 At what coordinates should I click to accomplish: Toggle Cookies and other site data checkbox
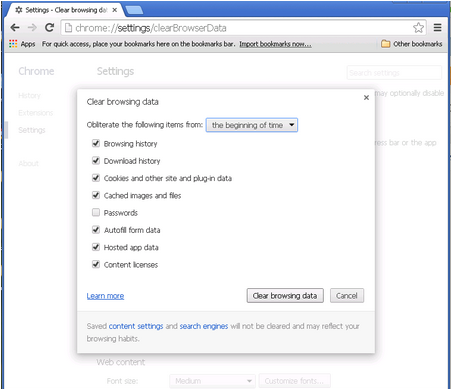pyautogui.click(x=96, y=178)
